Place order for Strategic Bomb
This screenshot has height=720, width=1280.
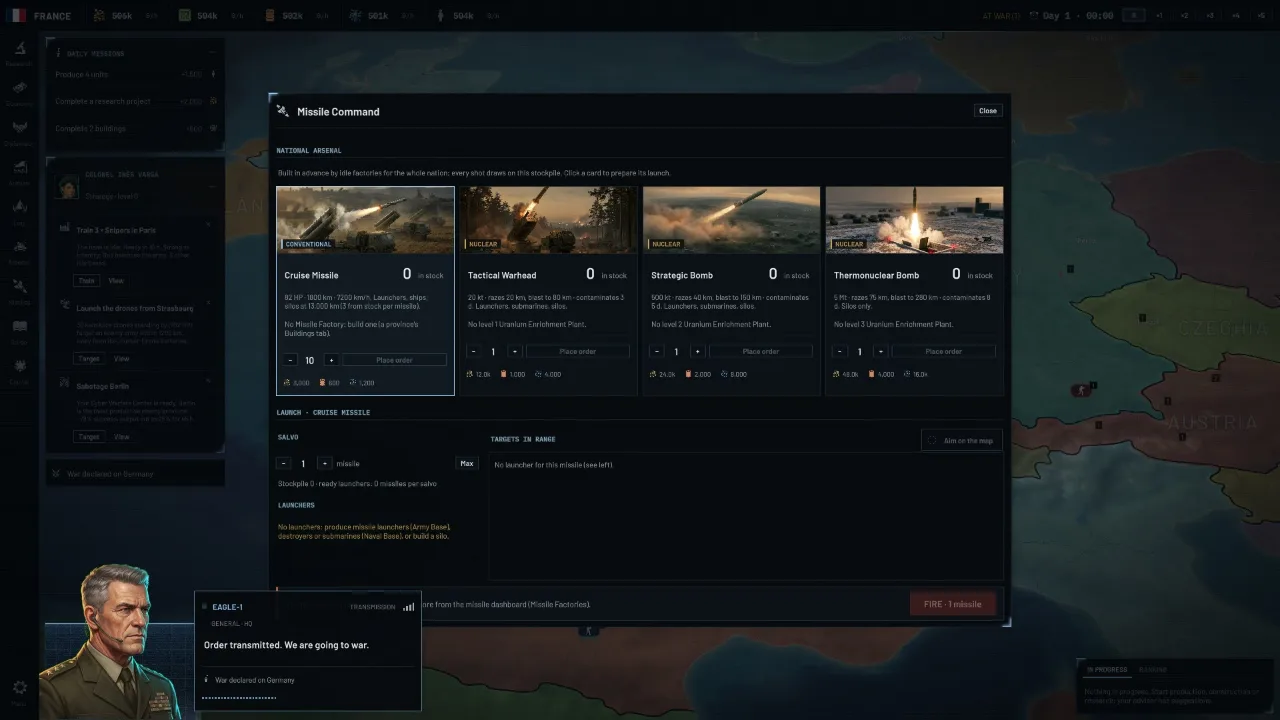pyautogui.click(x=761, y=351)
